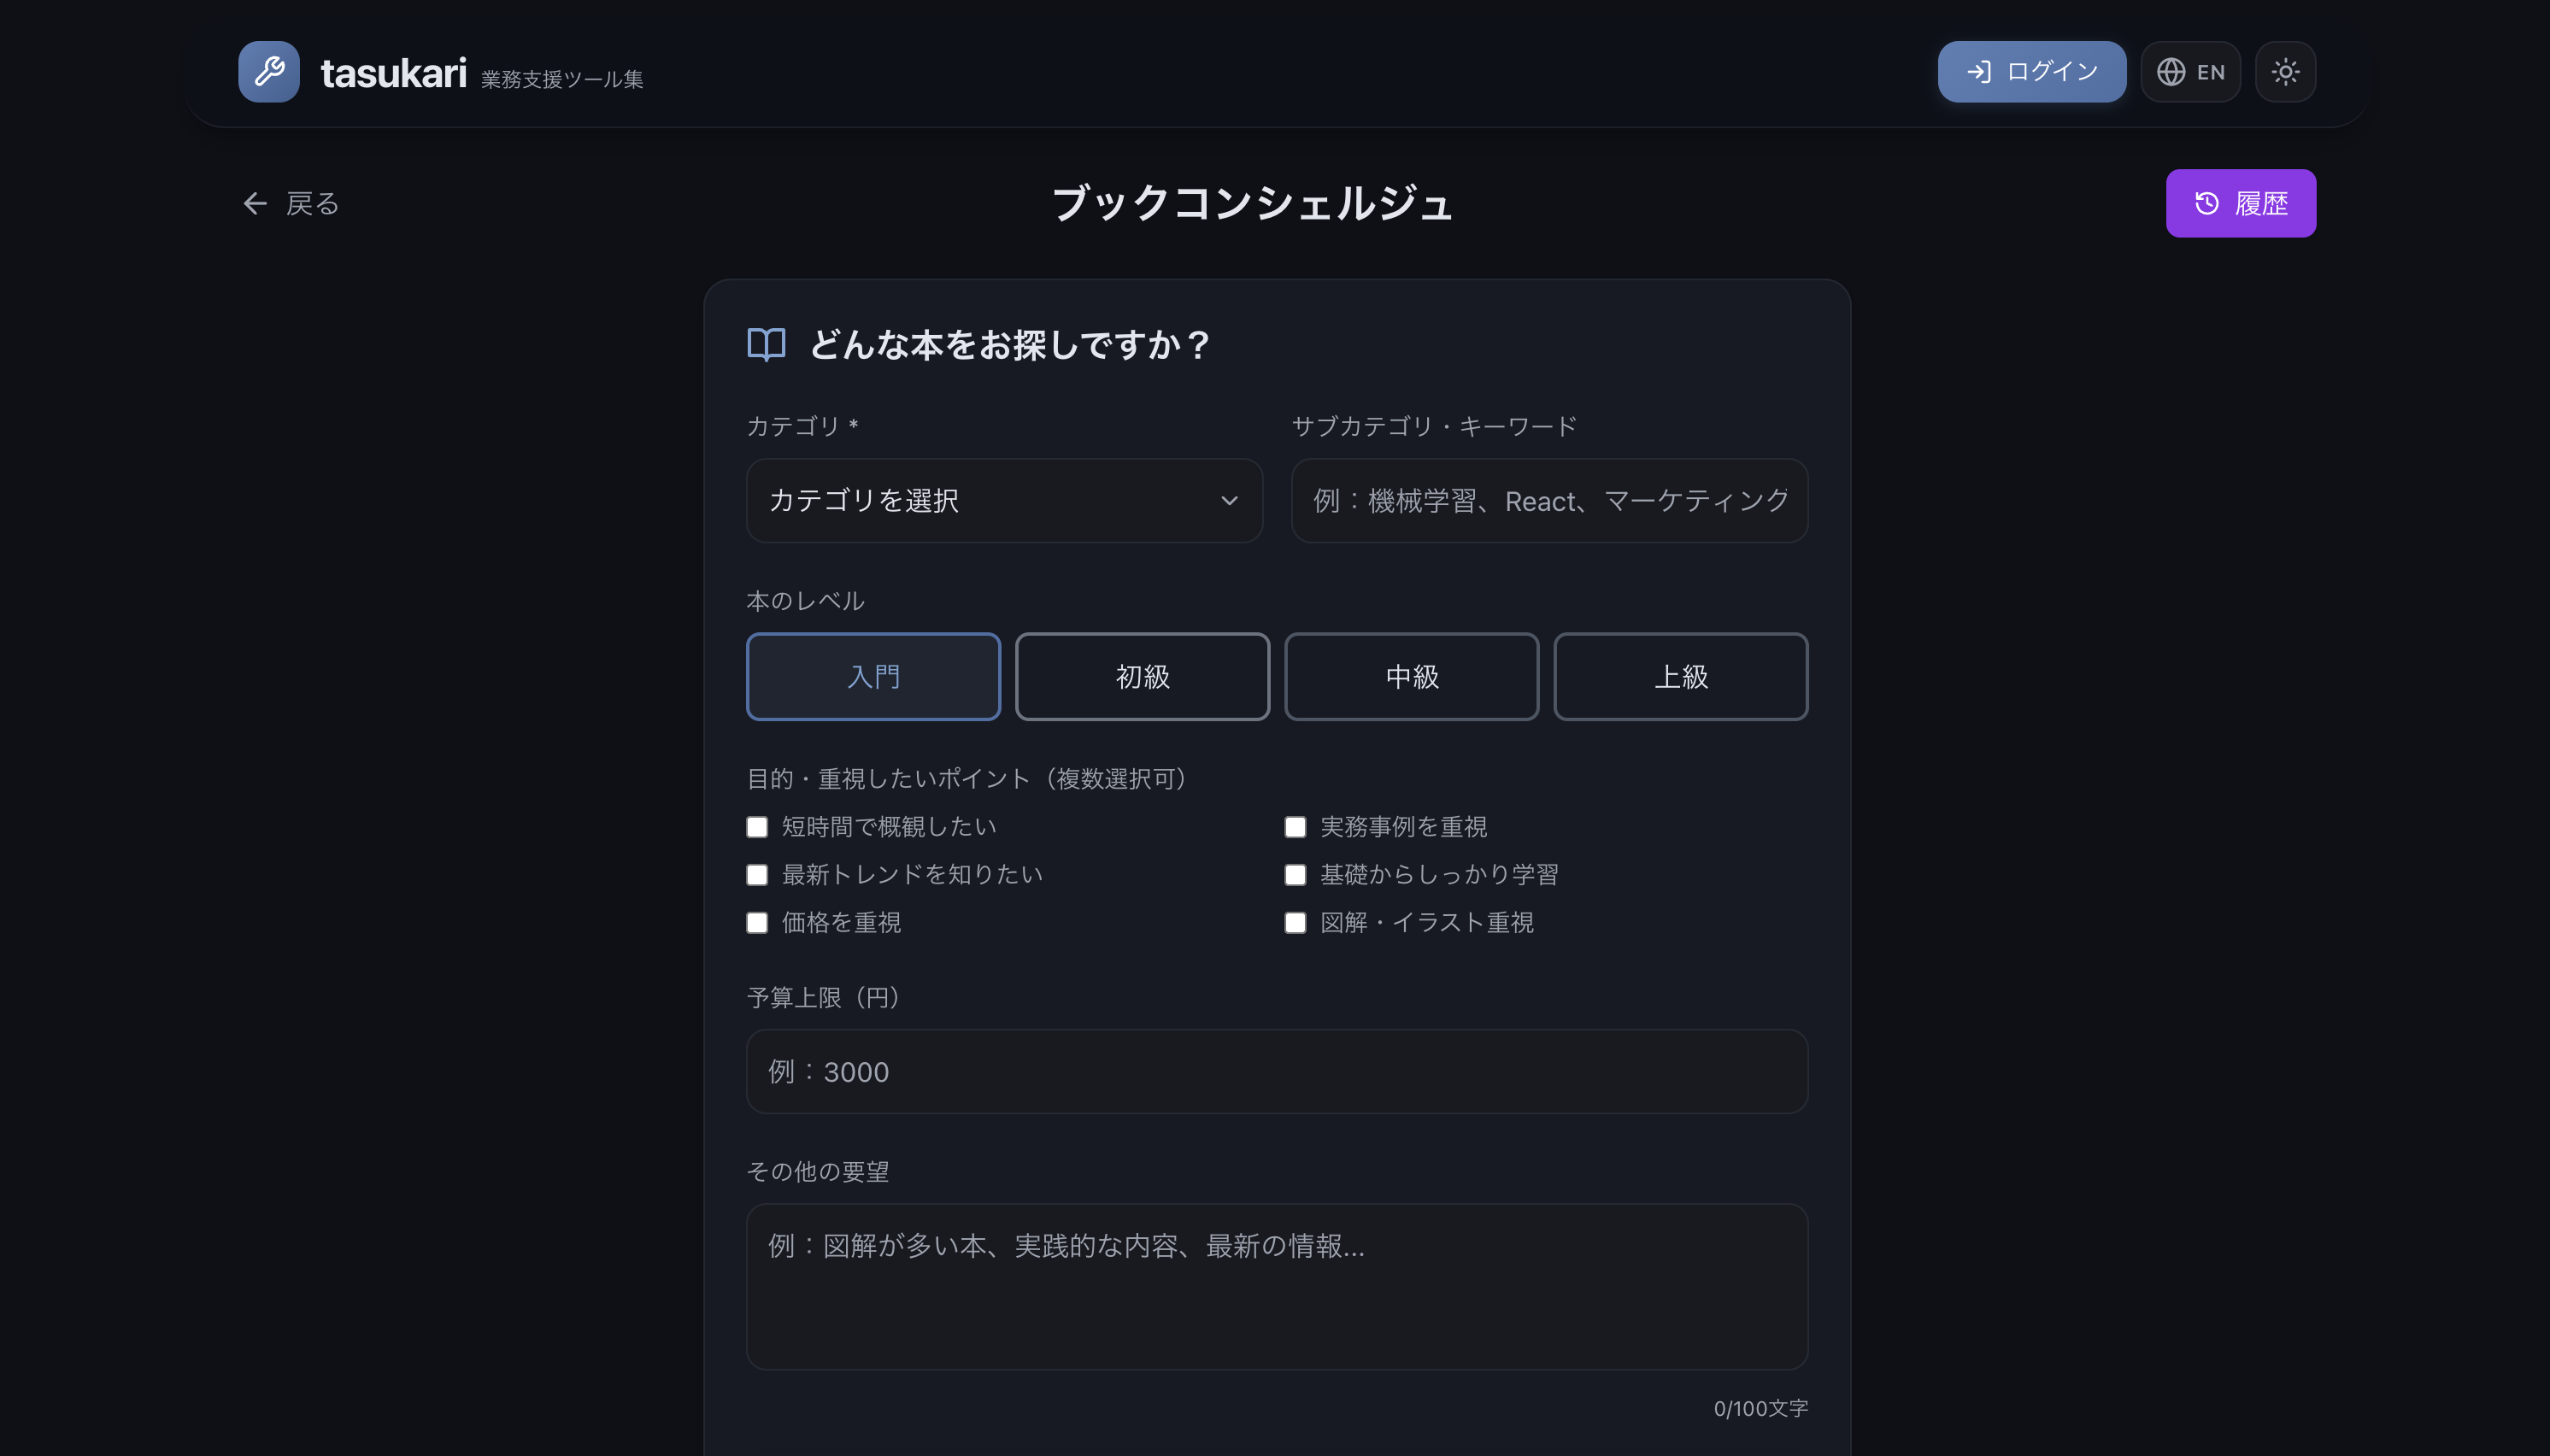Choose the 中級 level button

pos(1411,677)
